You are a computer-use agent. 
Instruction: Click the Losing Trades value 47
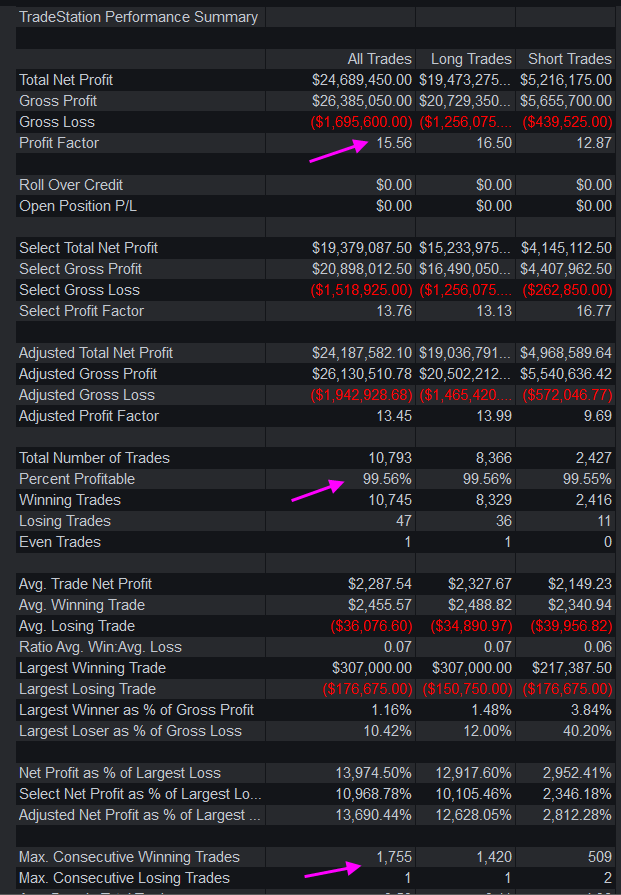402,521
